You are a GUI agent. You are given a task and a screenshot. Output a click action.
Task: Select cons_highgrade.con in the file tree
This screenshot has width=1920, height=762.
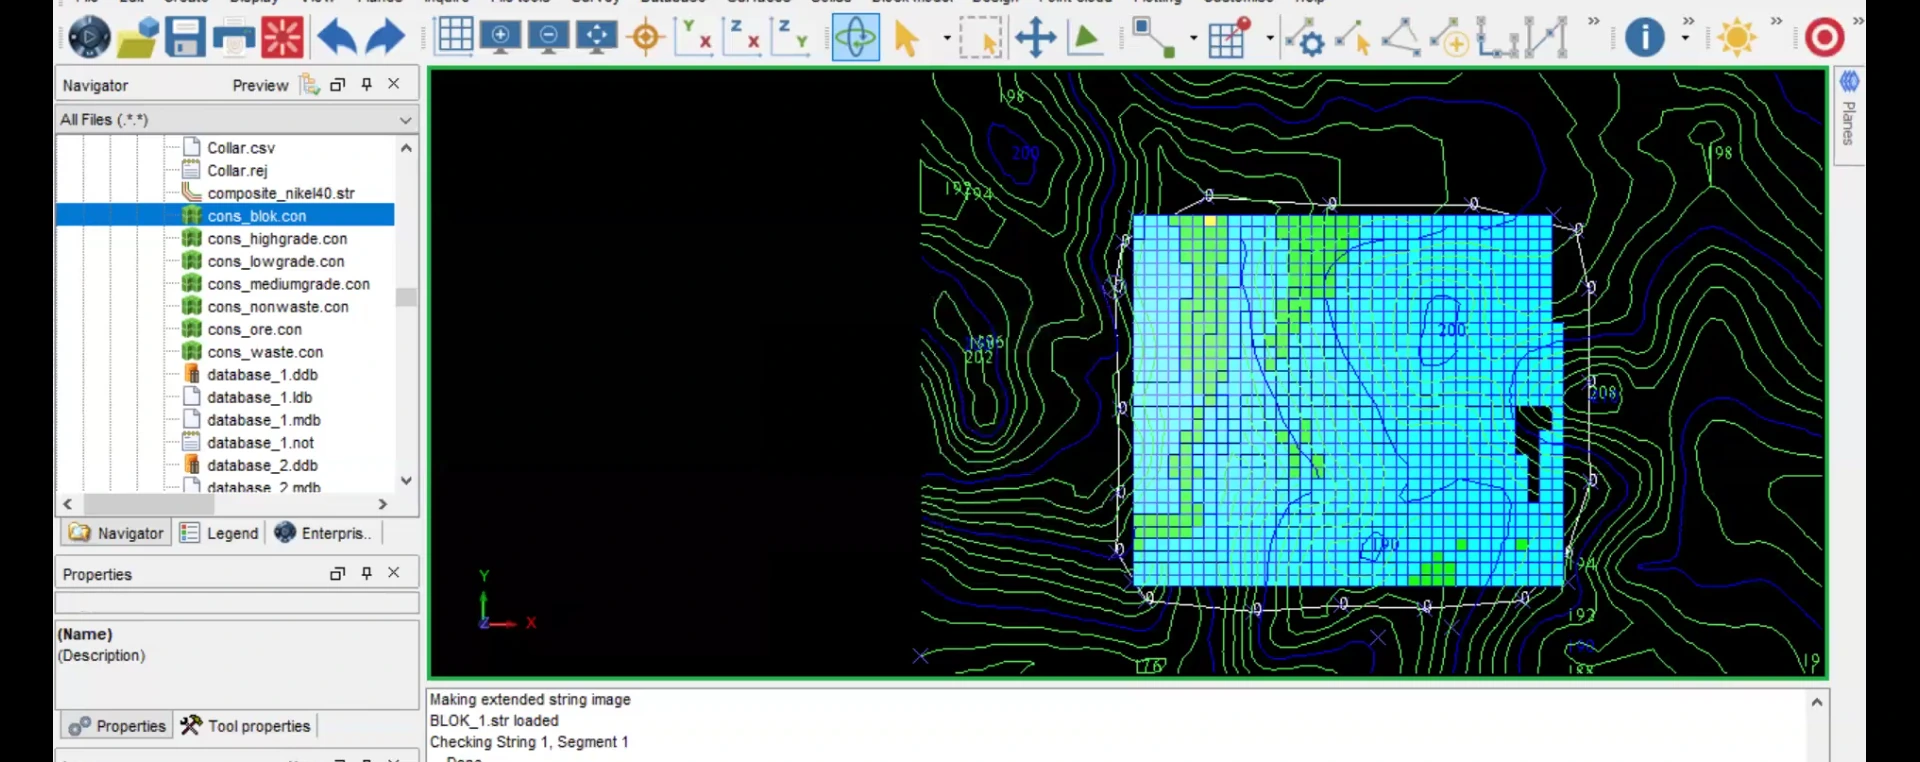coord(277,239)
